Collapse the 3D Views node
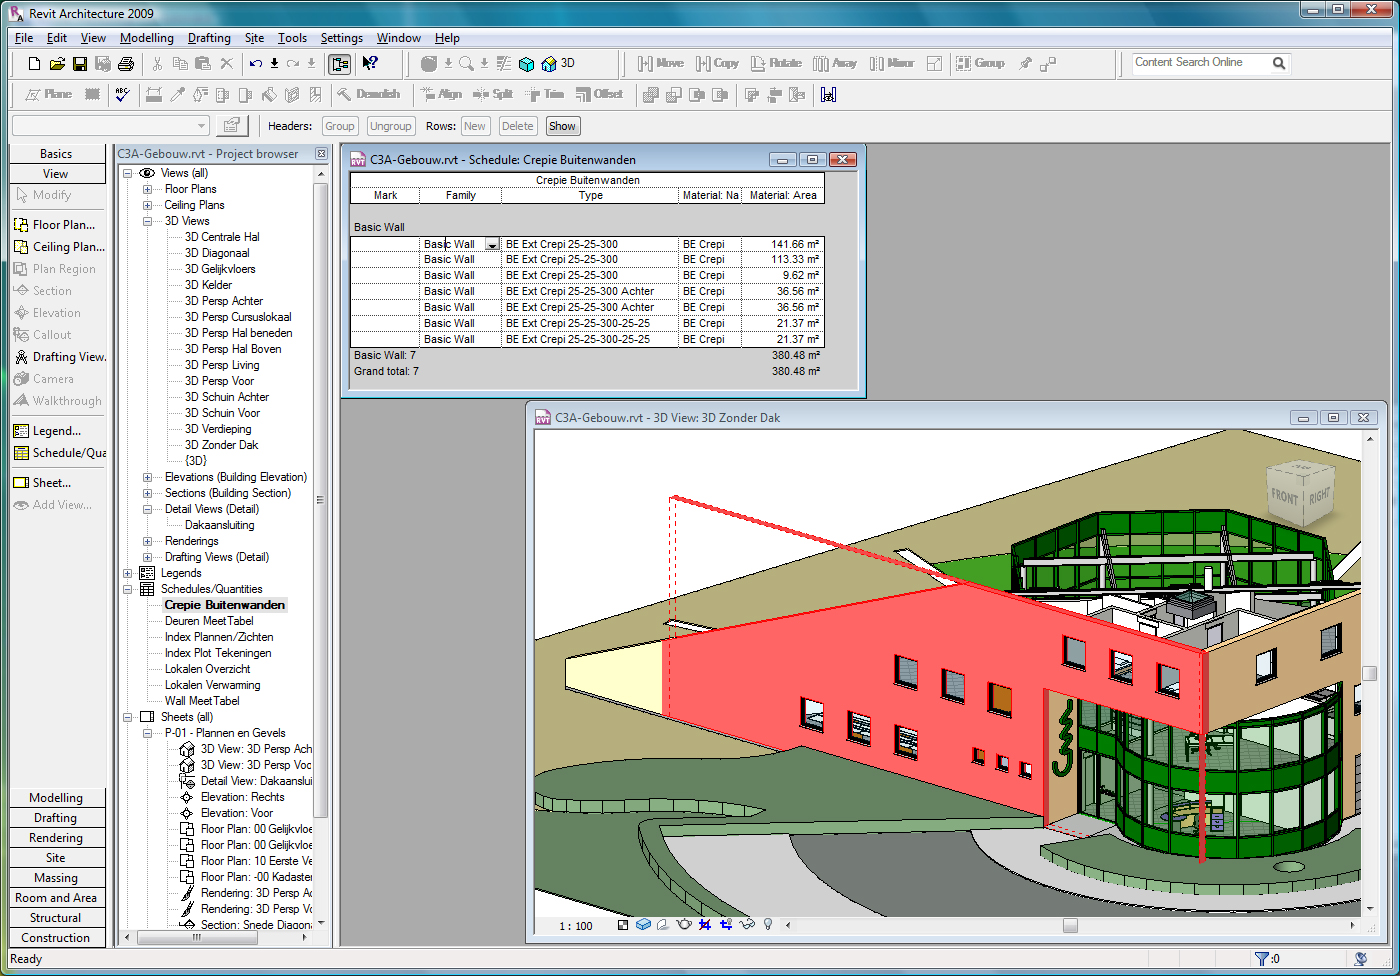The image size is (1400, 976). tap(148, 221)
